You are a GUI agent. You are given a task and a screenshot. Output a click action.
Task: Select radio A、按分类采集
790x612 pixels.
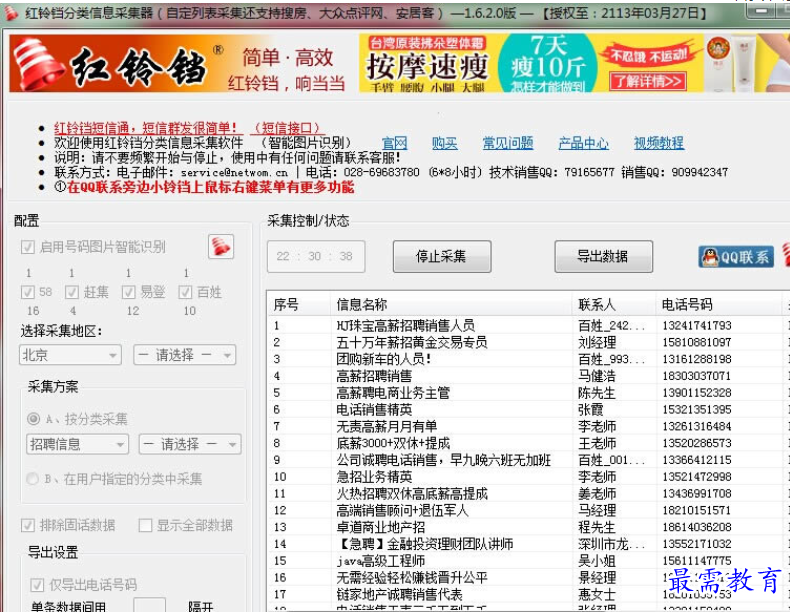[33, 419]
